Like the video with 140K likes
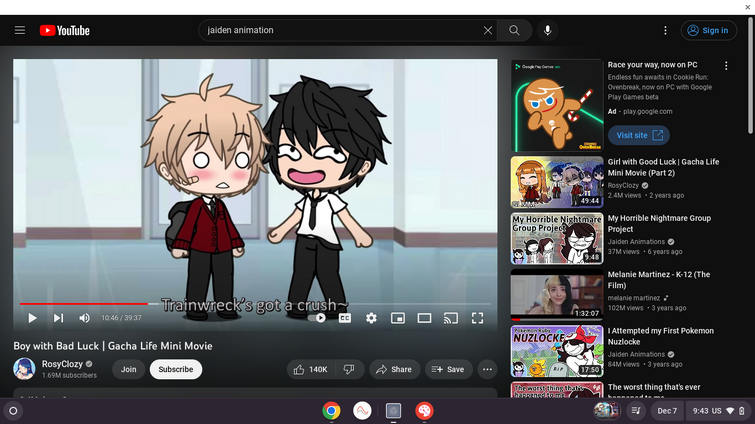Viewport: 755px width, 424px height. (311, 369)
